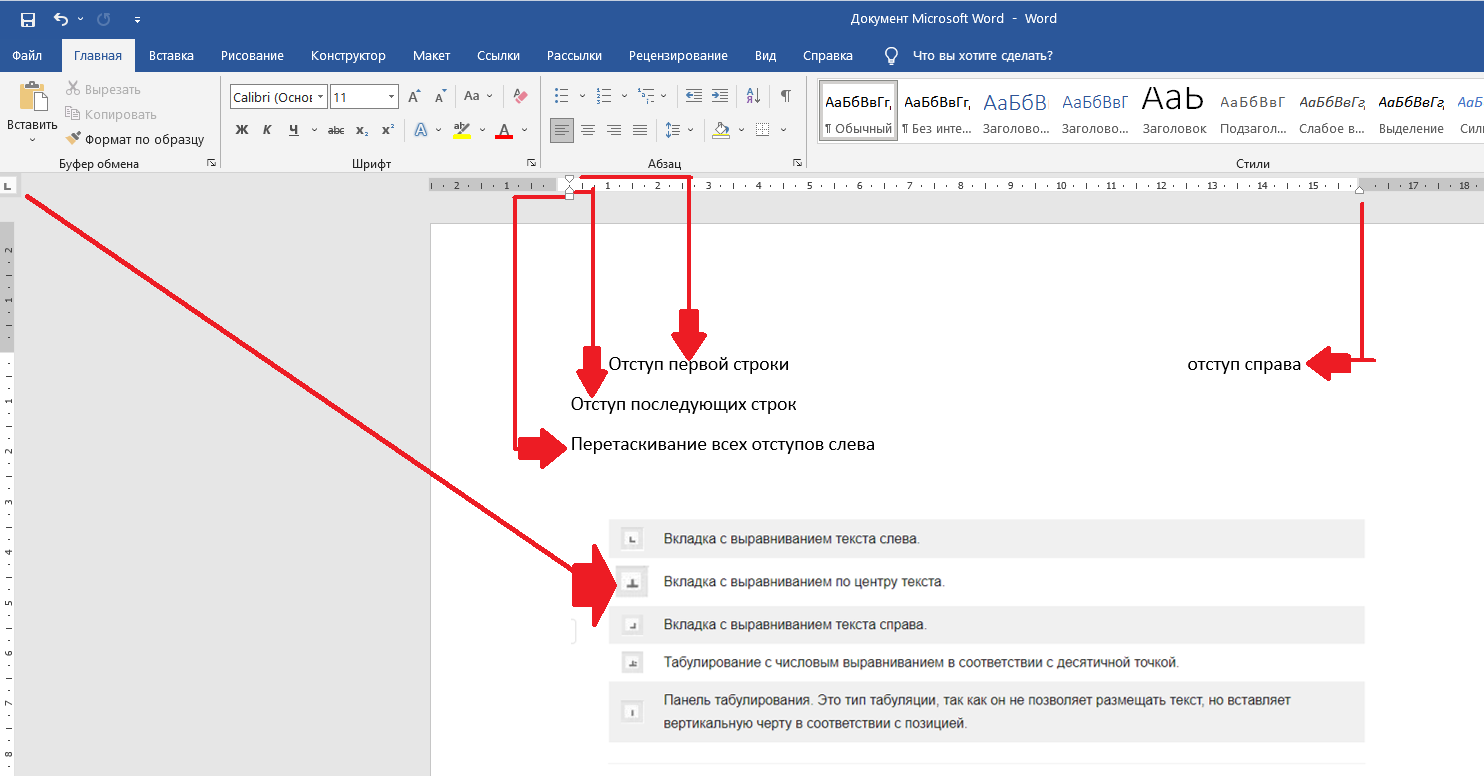The image size is (1484, 776).
Task: Select the Без интервала style thumbnail
Action: point(937,110)
